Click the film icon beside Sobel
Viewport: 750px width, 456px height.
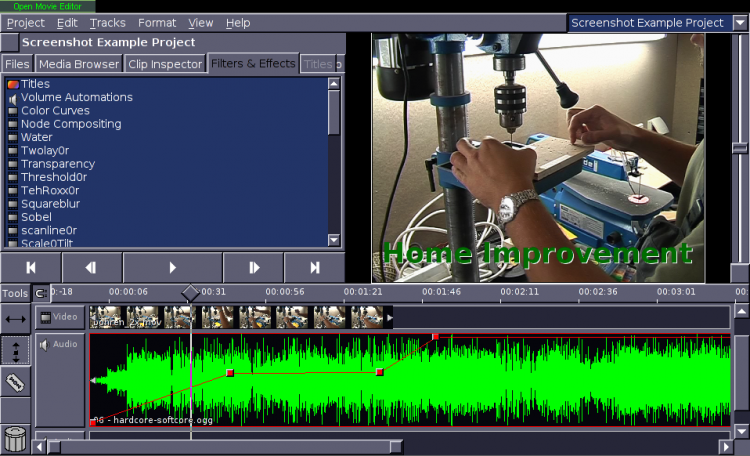coord(13,217)
